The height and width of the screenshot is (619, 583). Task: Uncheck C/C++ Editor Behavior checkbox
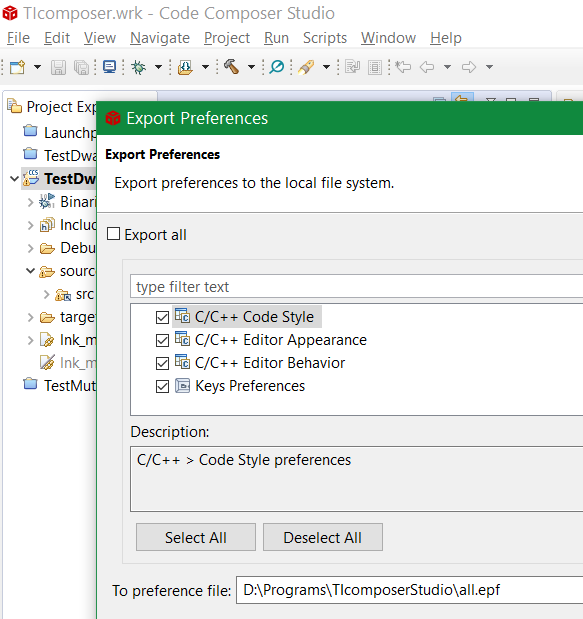click(x=162, y=363)
